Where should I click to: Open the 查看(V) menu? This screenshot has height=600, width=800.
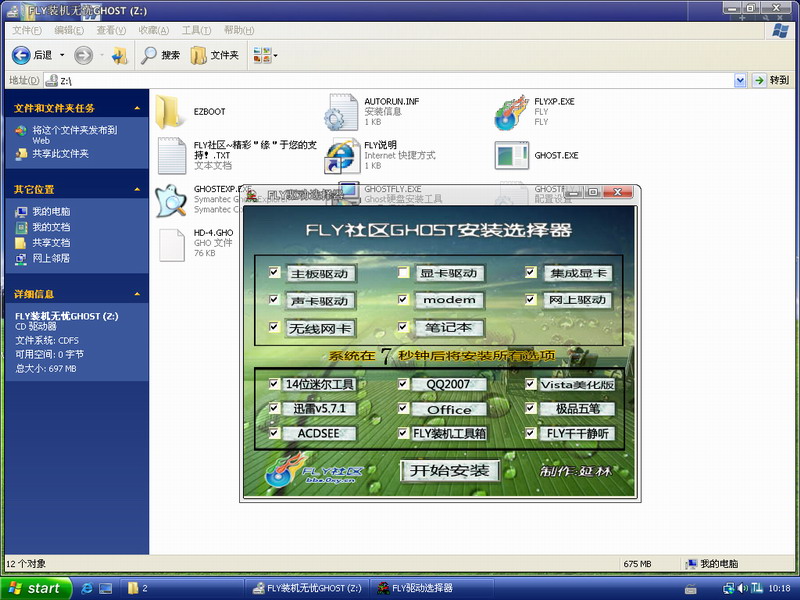pos(111,31)
